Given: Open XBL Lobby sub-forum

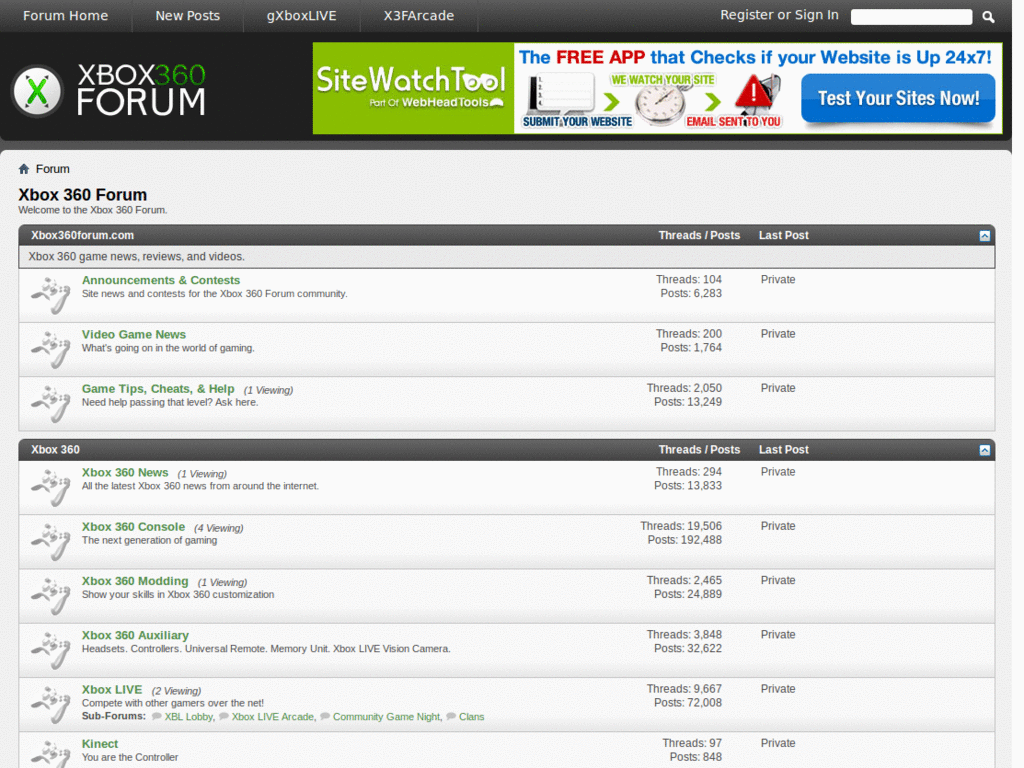Looking at the screenshot, I should (189, 717).
